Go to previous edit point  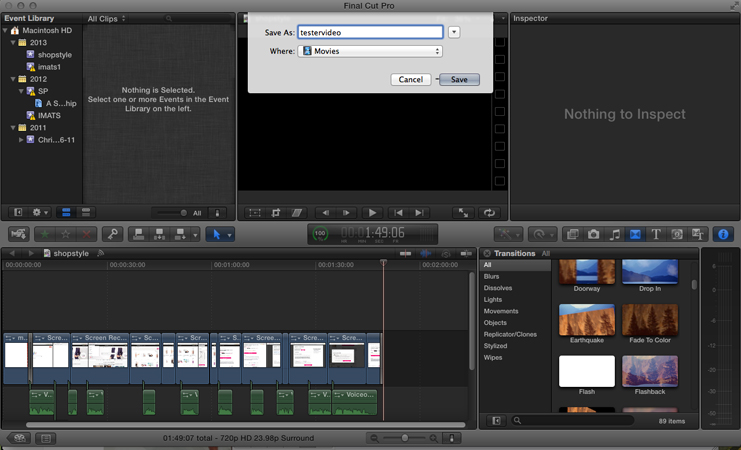pyautogui.click(x=398, y=213)
